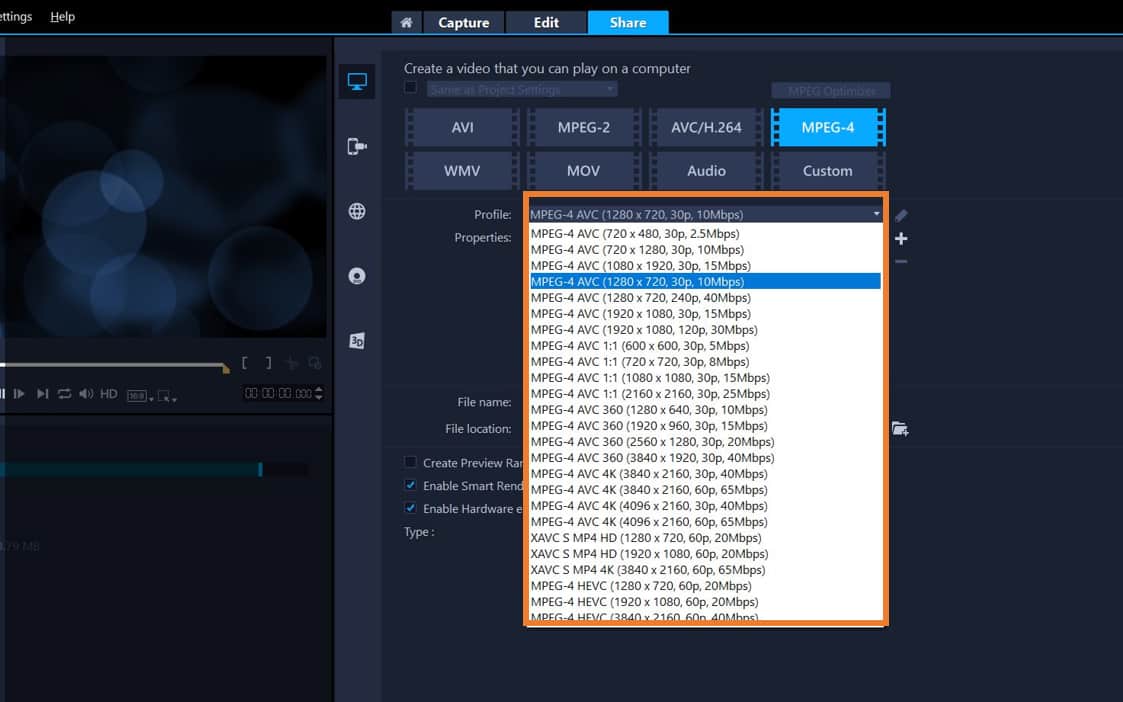Select the AVC/H.264 format button

(705, 127)
